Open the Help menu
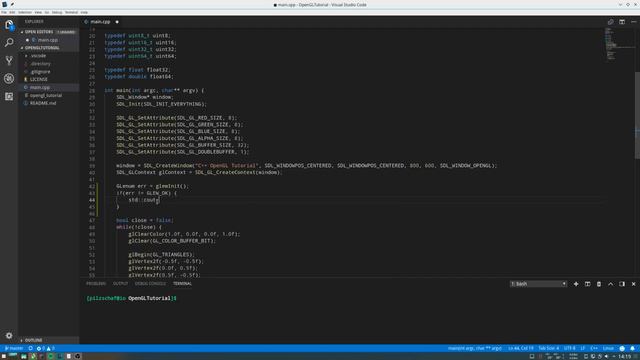640x360 pixels. pyautogui.click(x=84, y=12)
